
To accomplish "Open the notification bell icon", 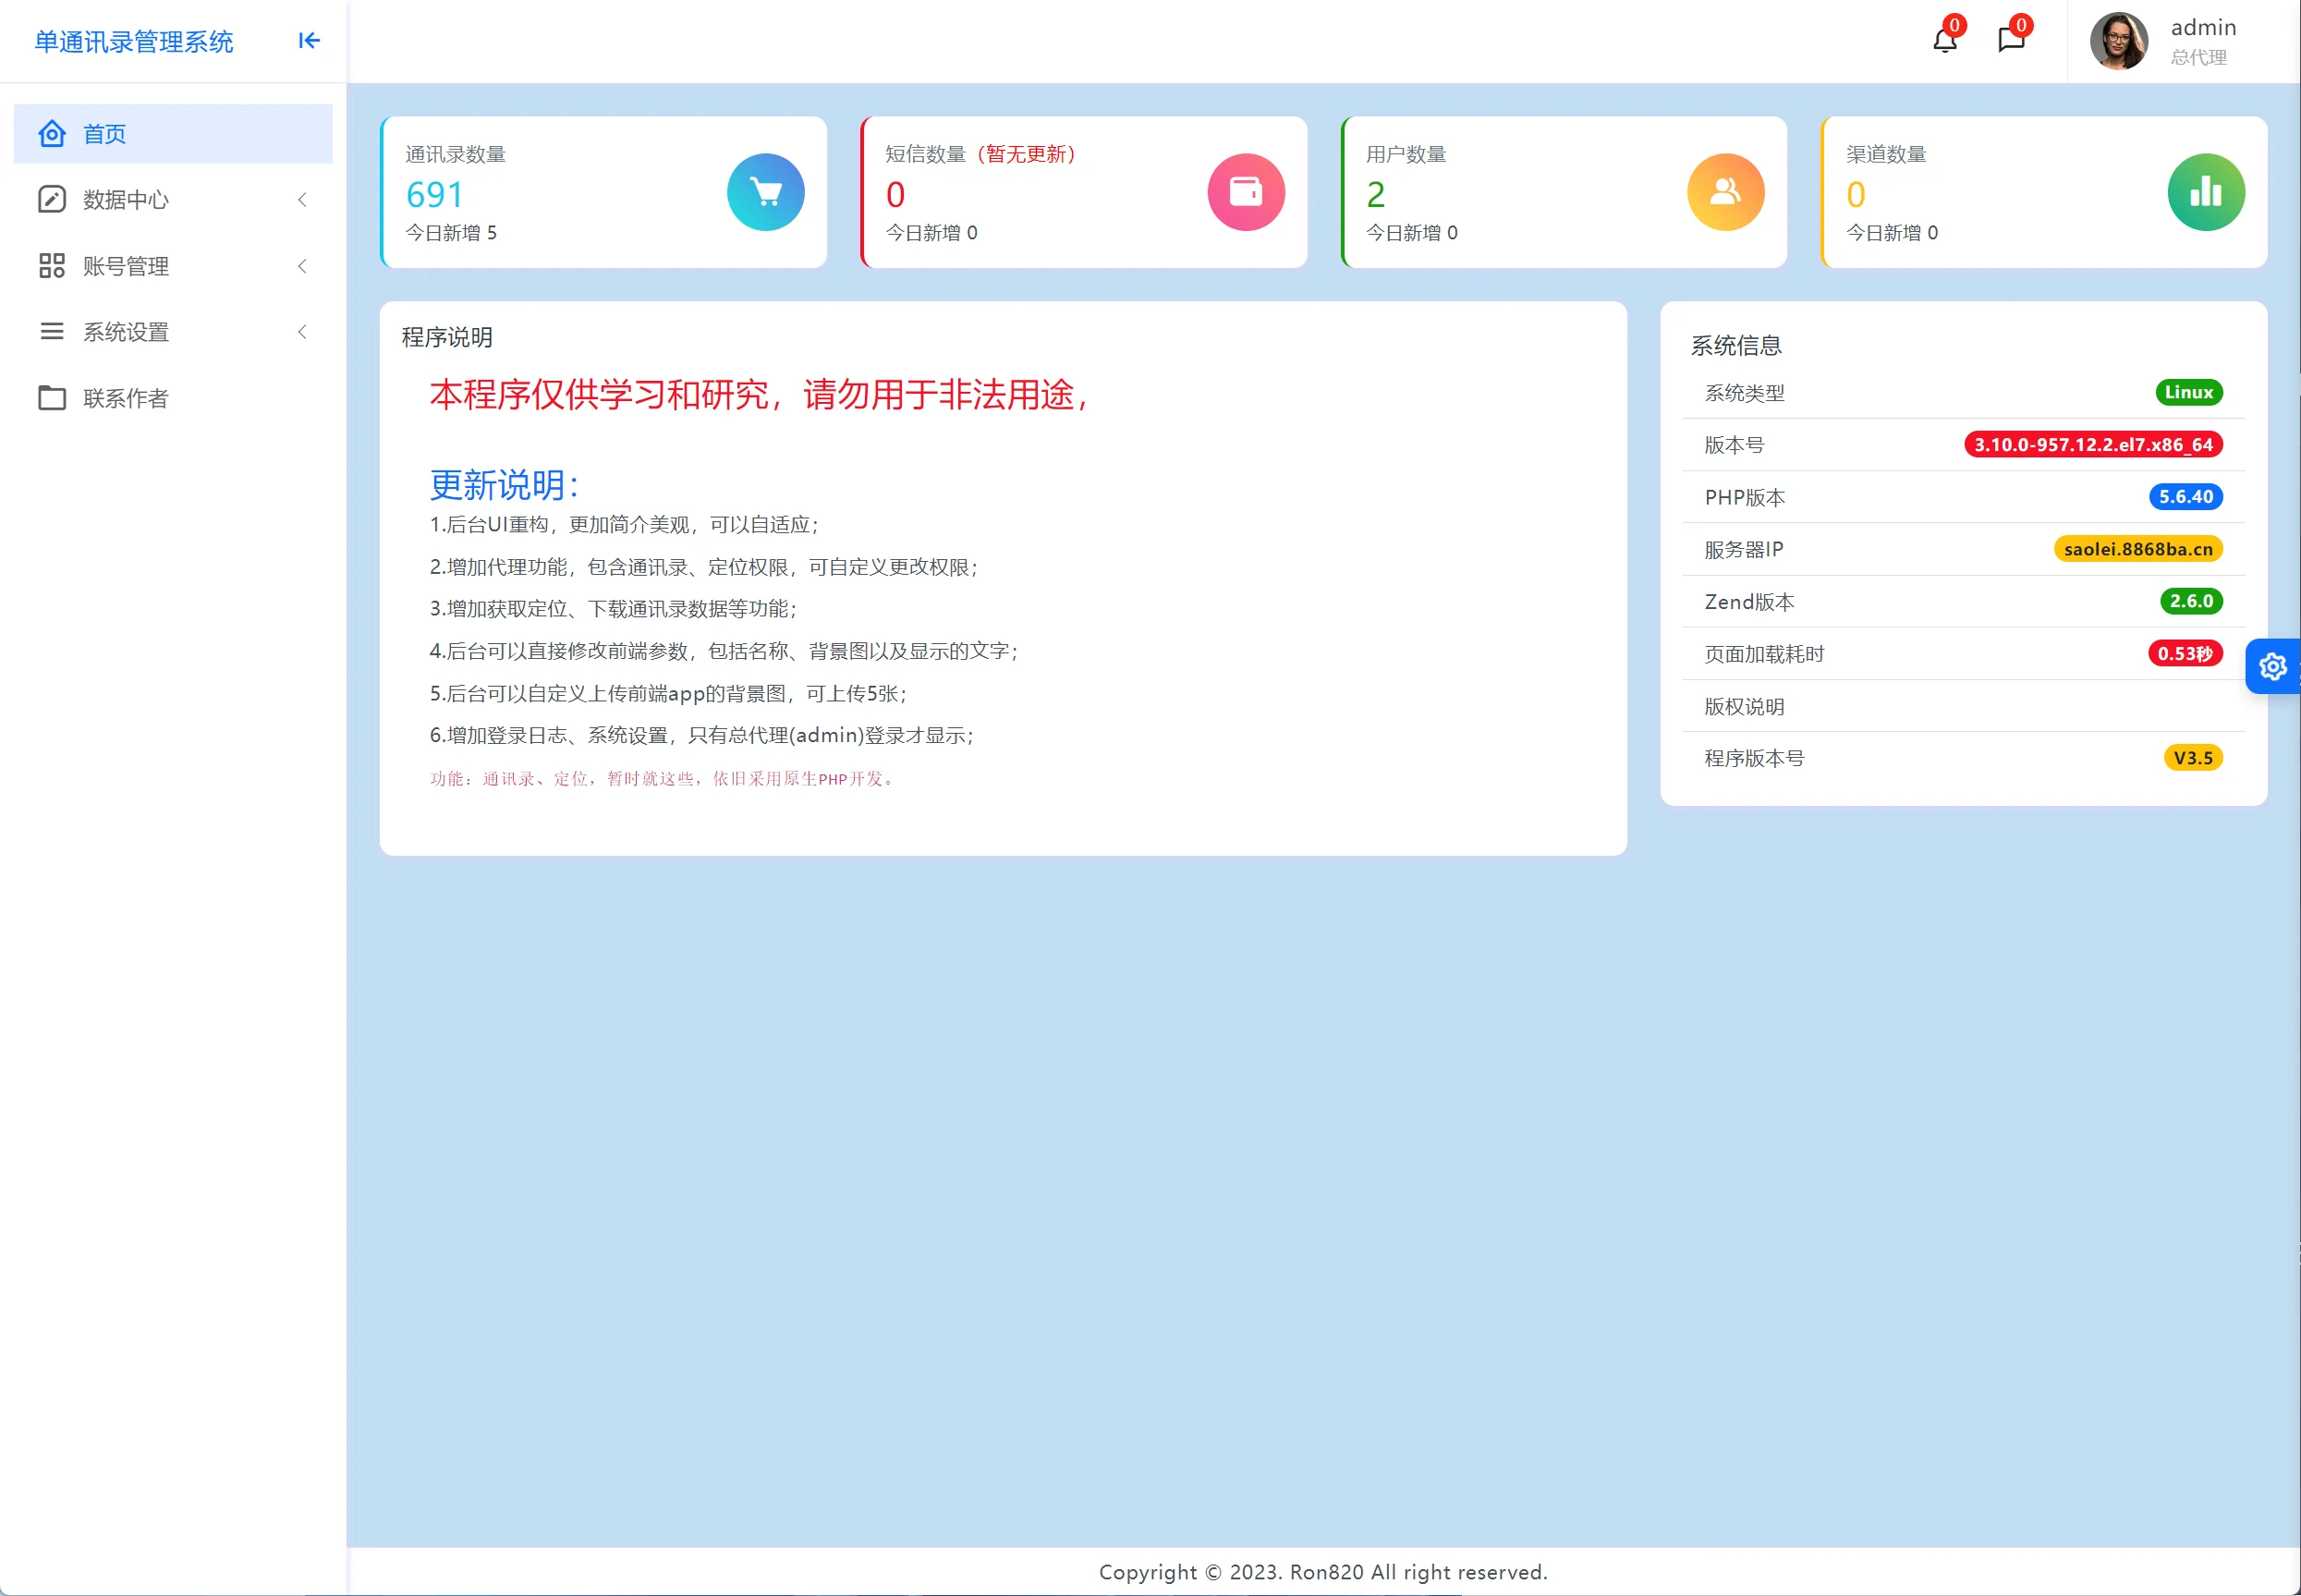I will click(1944, 40).
